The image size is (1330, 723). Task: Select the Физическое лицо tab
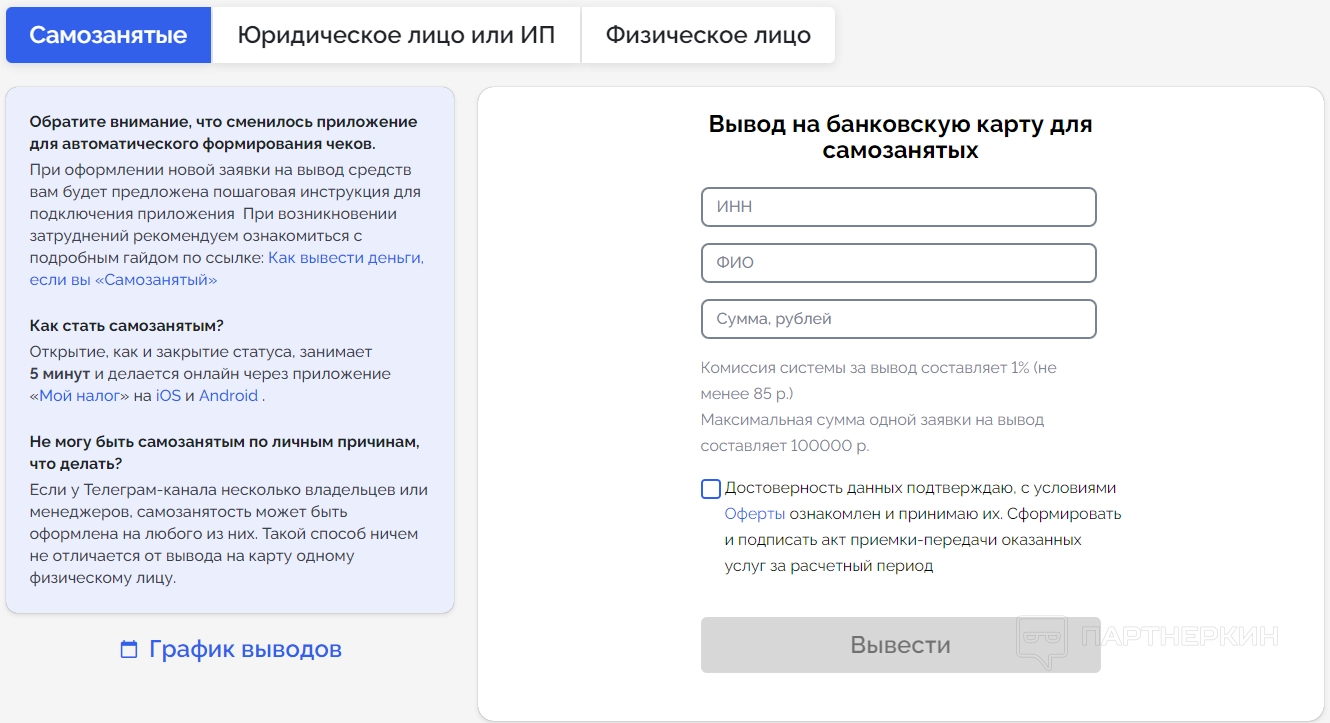(708, 35)
